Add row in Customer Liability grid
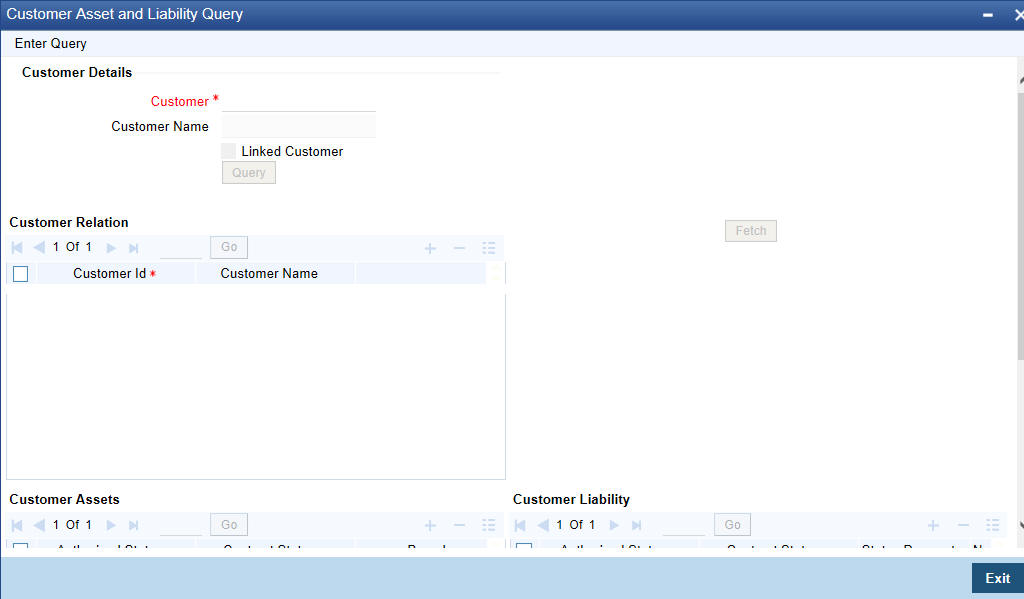 click(934, 525)
